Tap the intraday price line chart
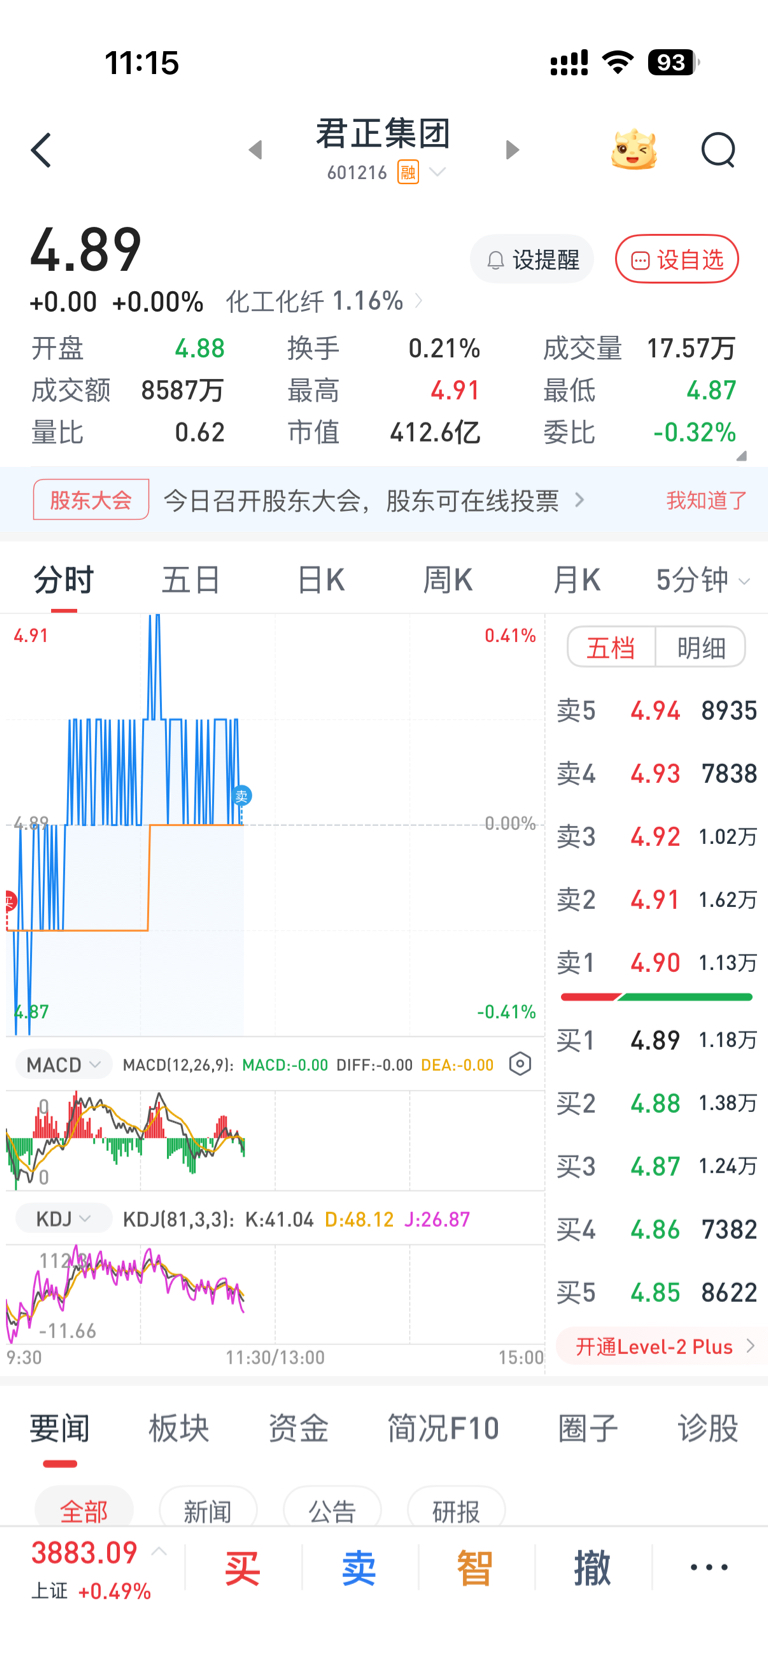The height and width of the screenshot is (1670, 768). click(x=275, y=825)
